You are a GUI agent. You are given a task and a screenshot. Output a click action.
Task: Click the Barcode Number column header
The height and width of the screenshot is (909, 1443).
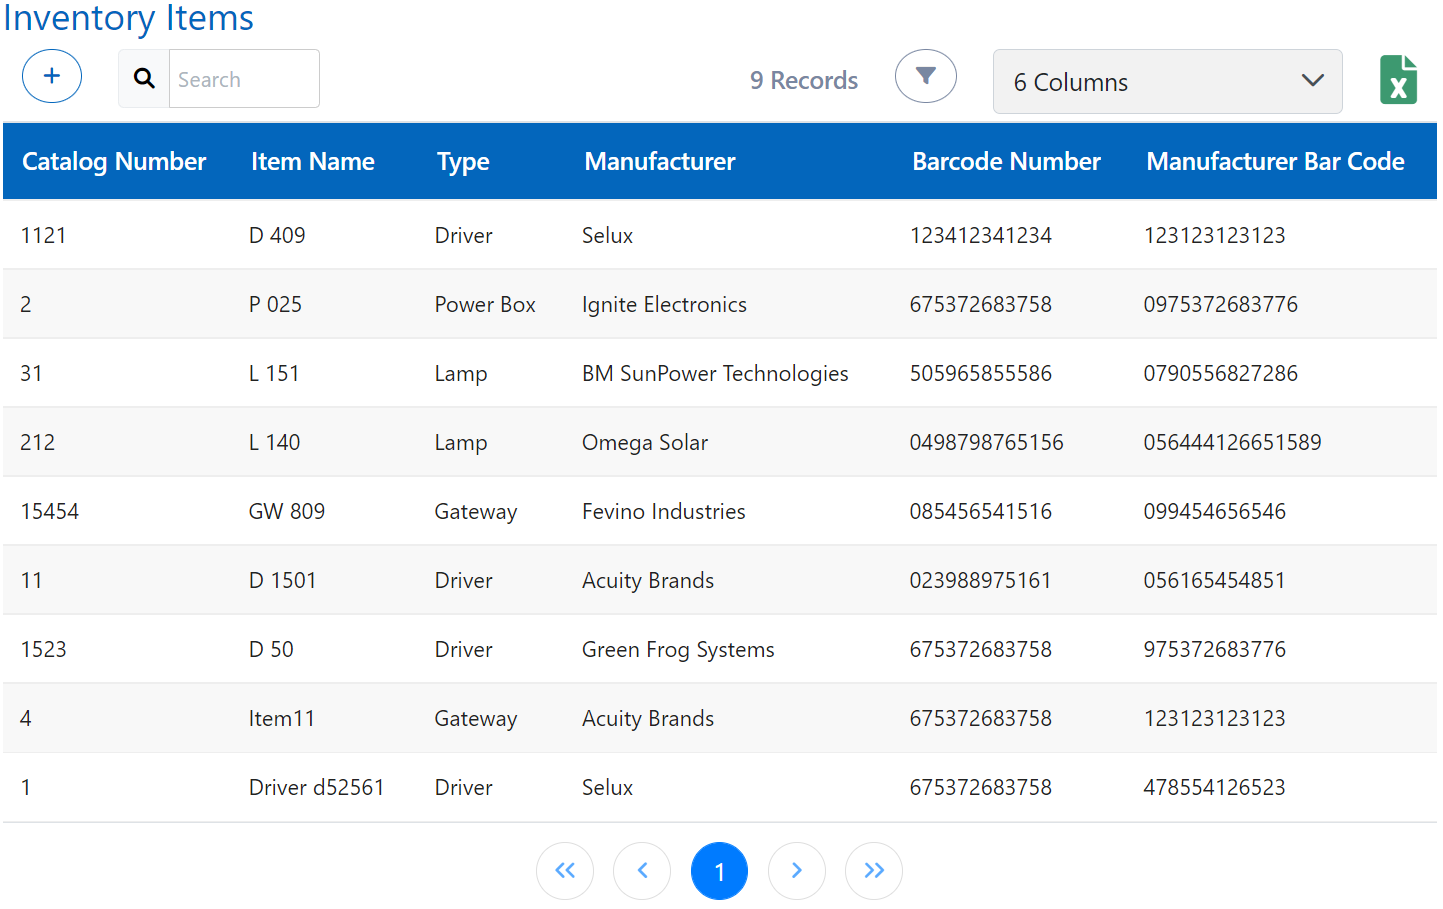pyautogui.click(x=1006, y=162)
